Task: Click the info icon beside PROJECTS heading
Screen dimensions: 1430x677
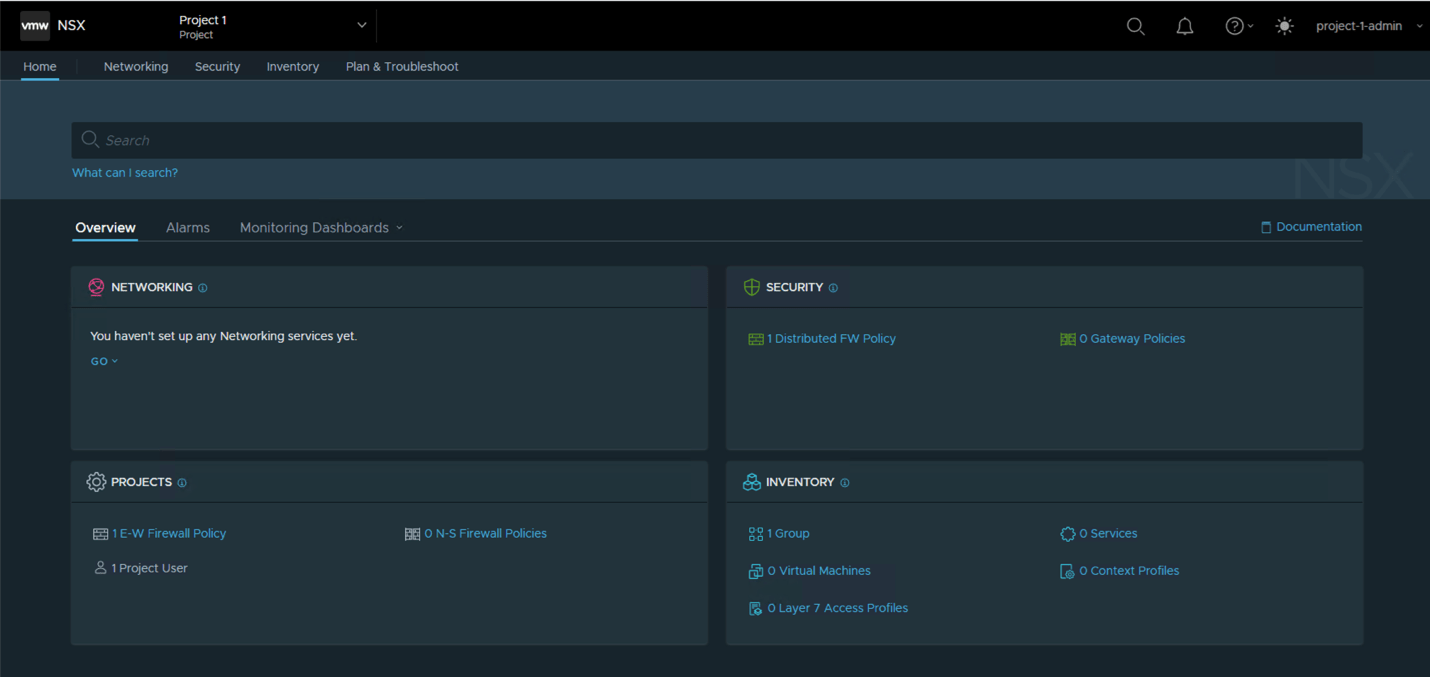Action: point(181,482)
